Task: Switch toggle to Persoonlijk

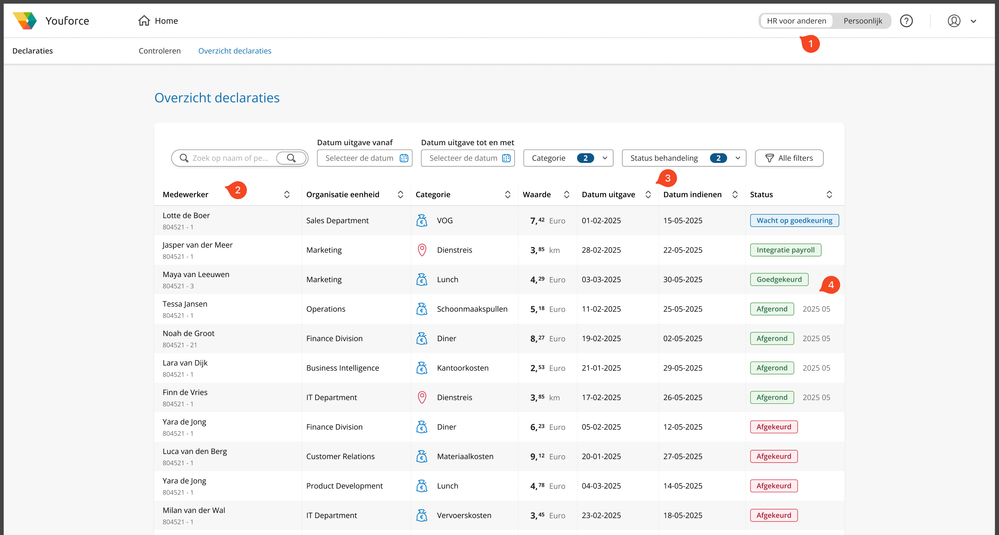Action: coord(861,21)
